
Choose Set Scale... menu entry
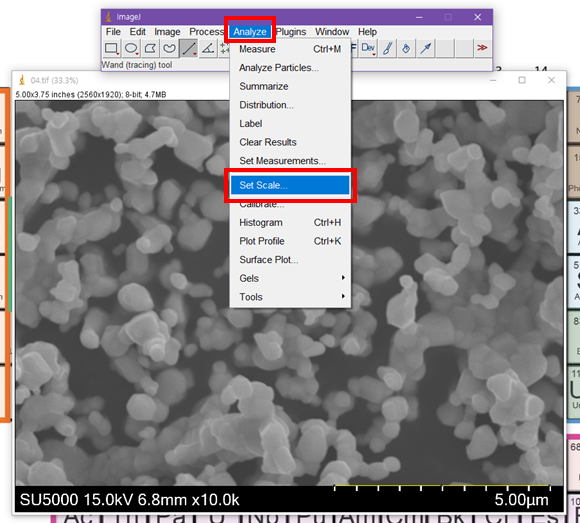[290, 185]
